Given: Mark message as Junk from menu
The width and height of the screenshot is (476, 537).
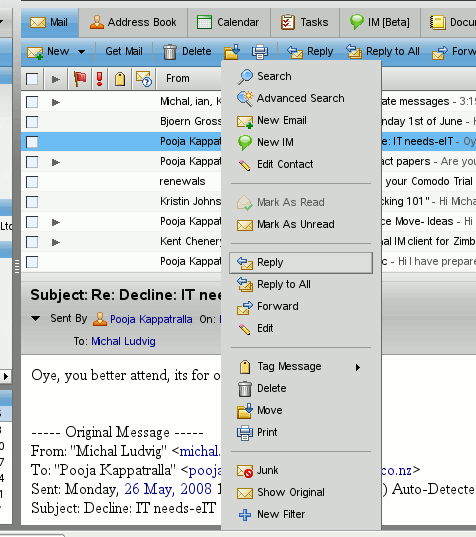Looking at the screenshot, I should 267,470.
